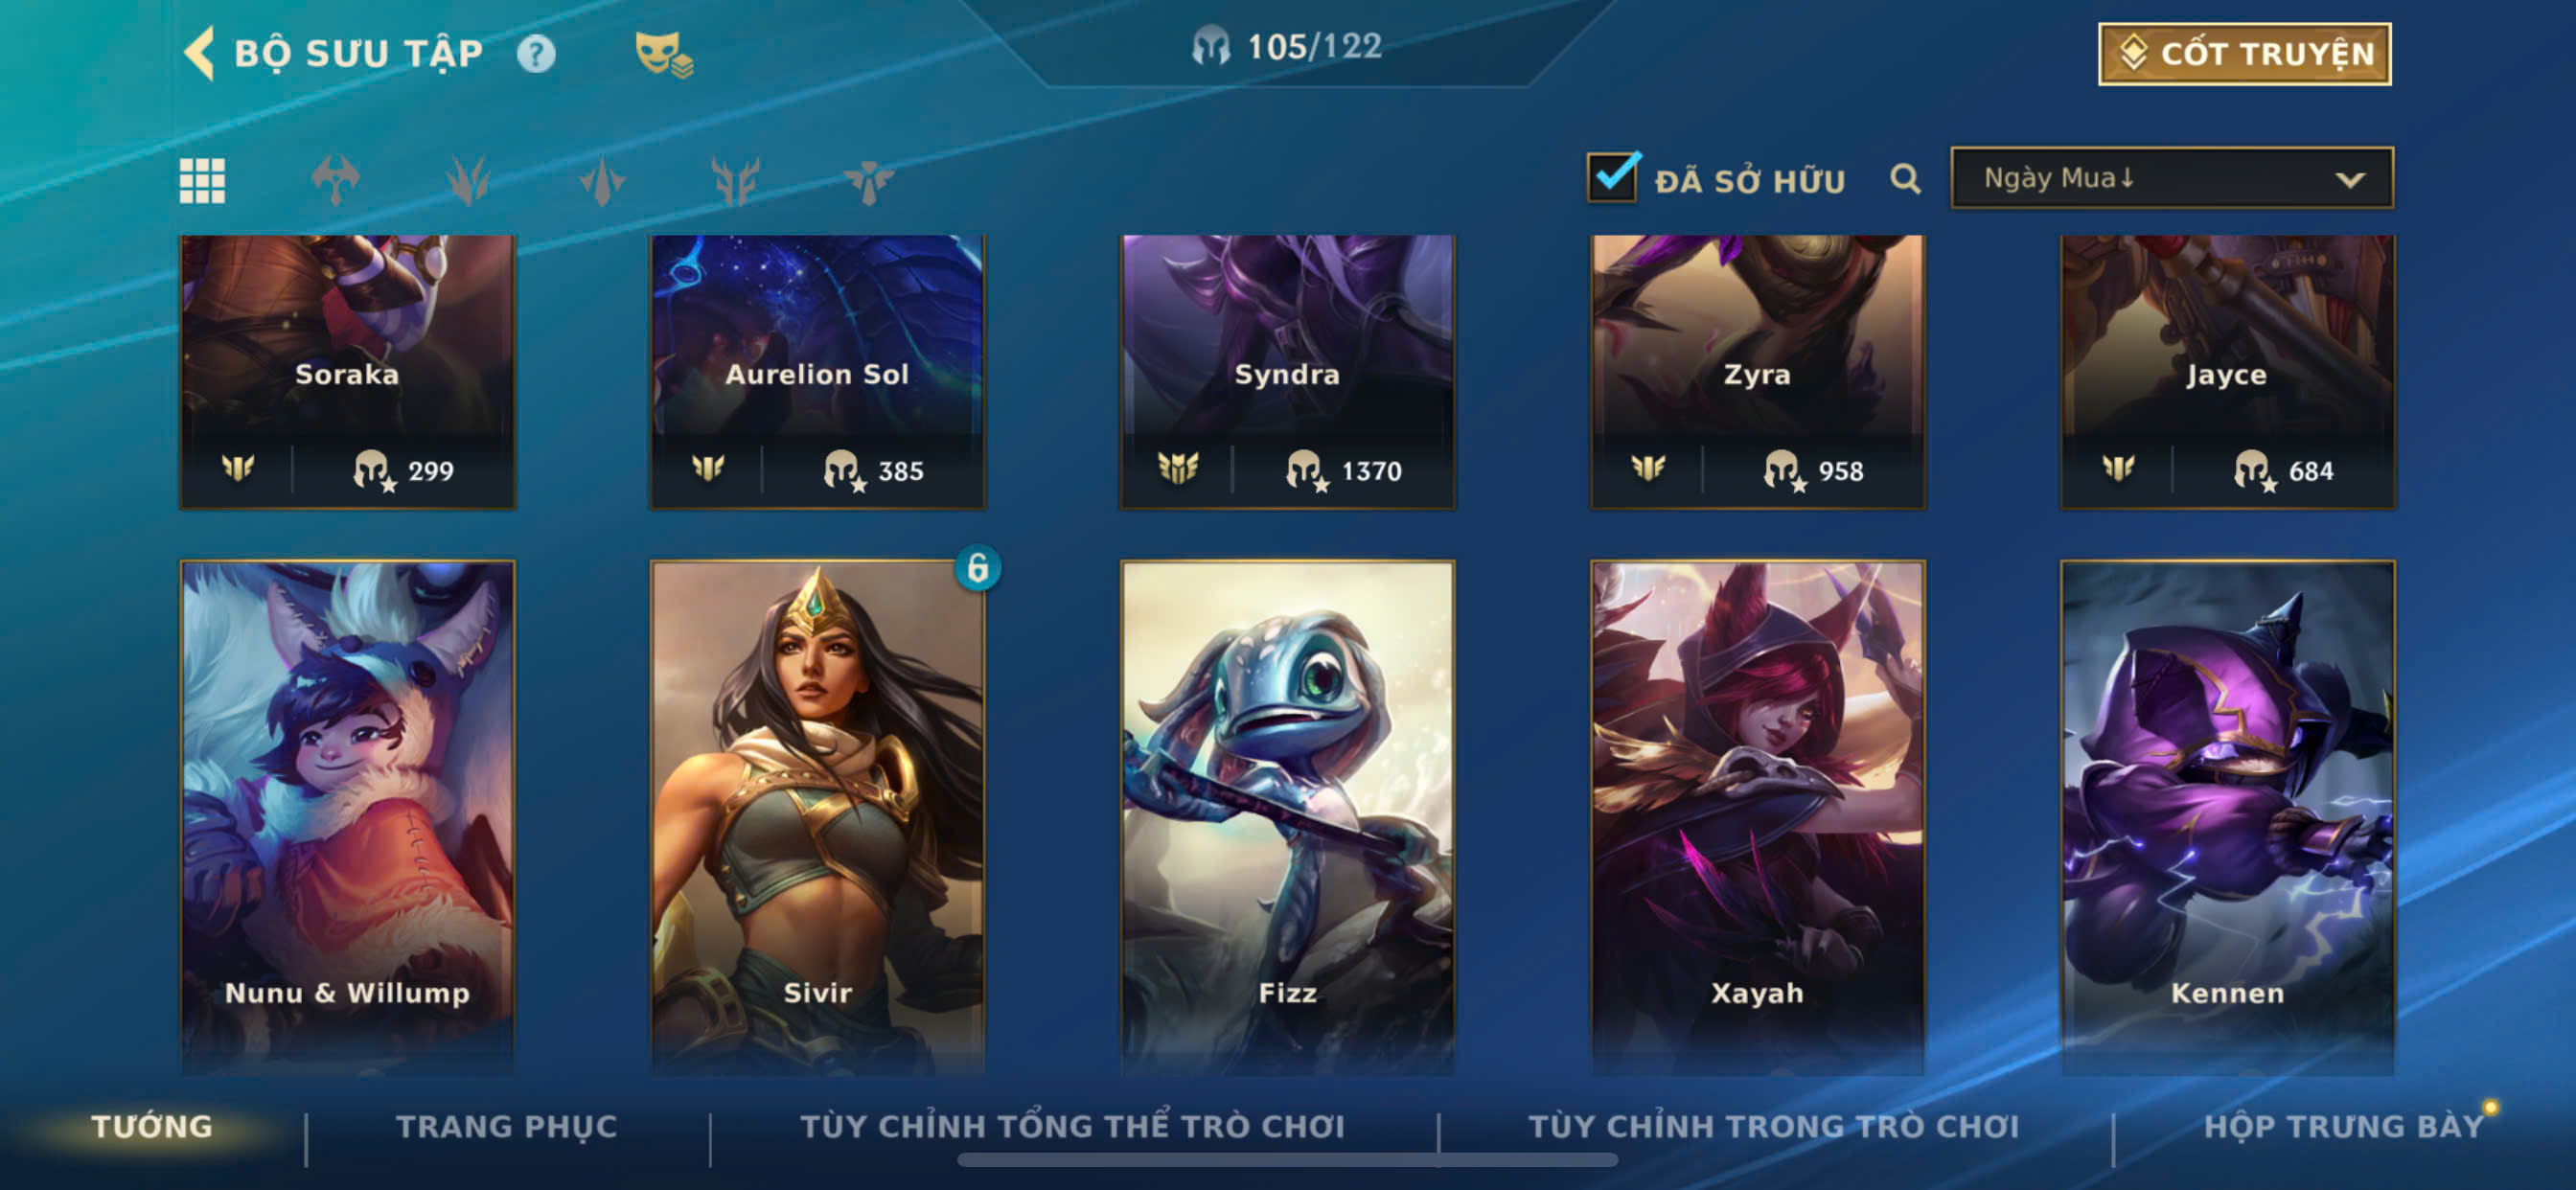
Task: Select the last role filter icon in row
Action: point(868,181)
